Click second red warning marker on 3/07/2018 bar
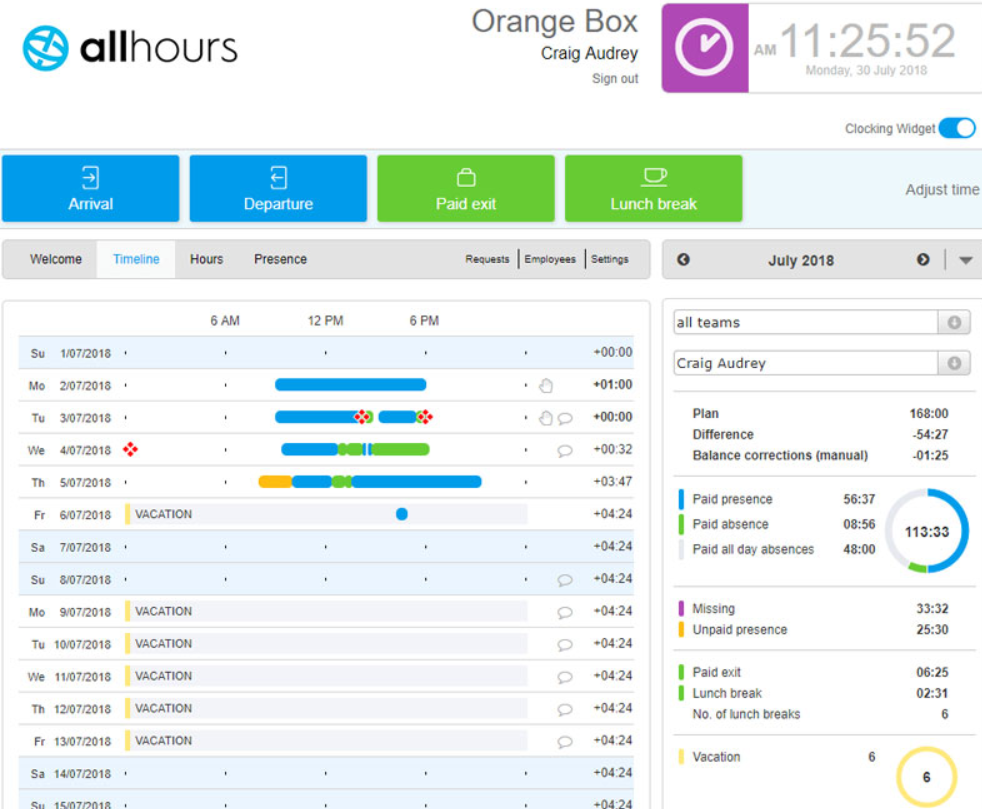 pos(425,417)
